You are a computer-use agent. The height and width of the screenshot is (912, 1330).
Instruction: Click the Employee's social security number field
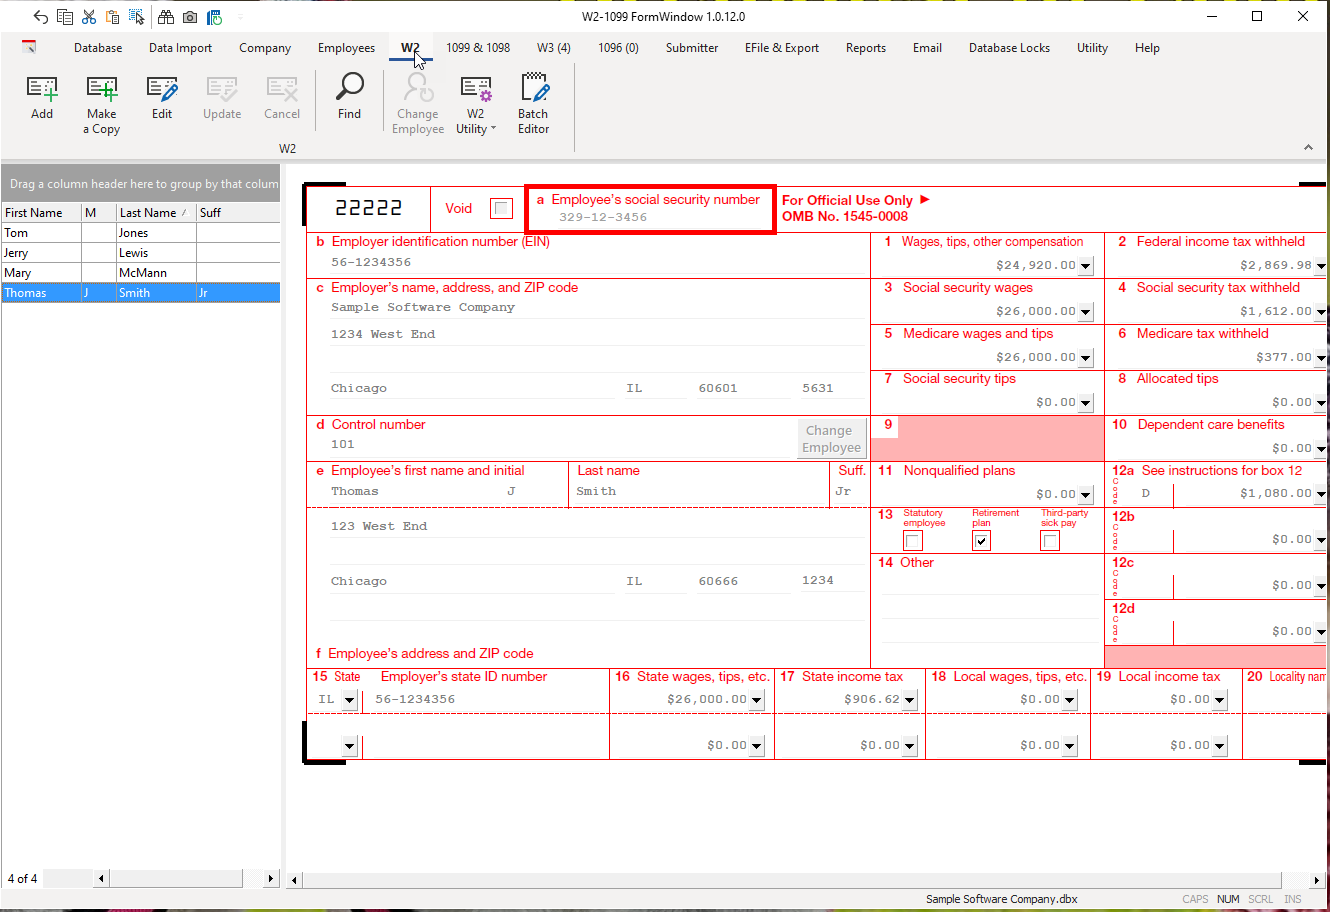[x=650, y=217]
